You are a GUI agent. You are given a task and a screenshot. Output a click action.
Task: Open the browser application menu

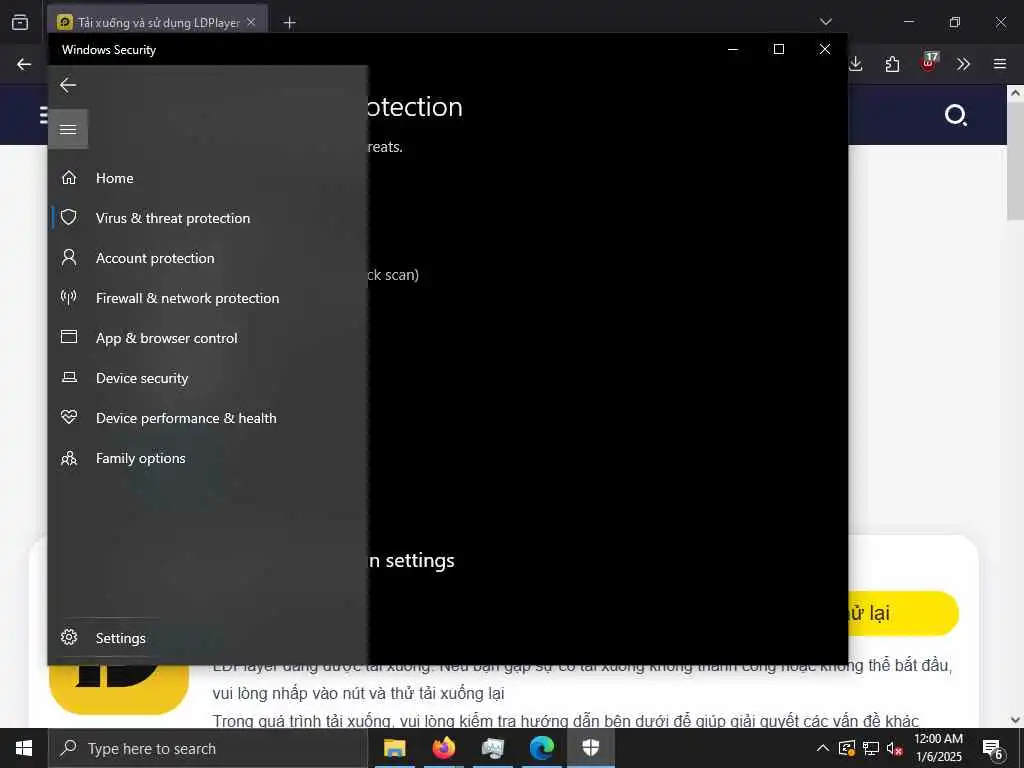point(1000,64)
